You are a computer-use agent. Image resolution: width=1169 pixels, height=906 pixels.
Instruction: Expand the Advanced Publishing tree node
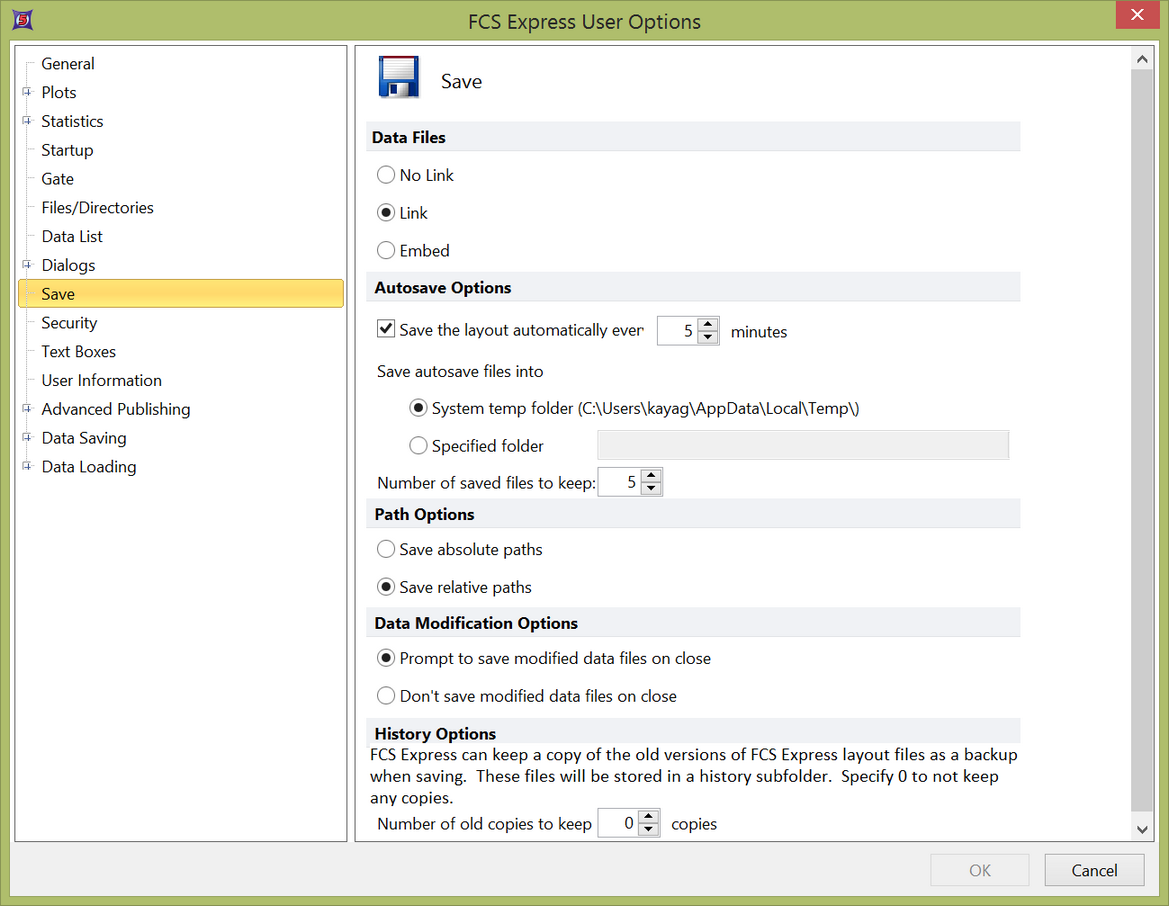coord(27,409)
